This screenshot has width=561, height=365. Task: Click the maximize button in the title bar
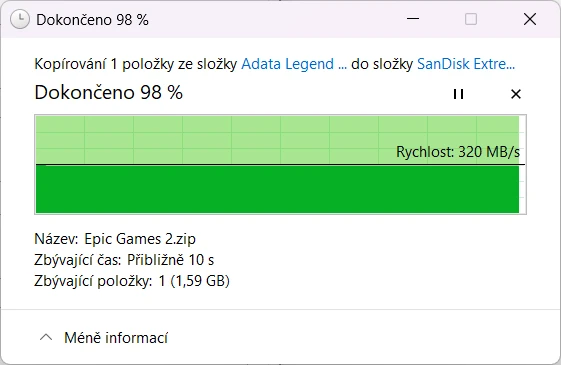point(471,19)
